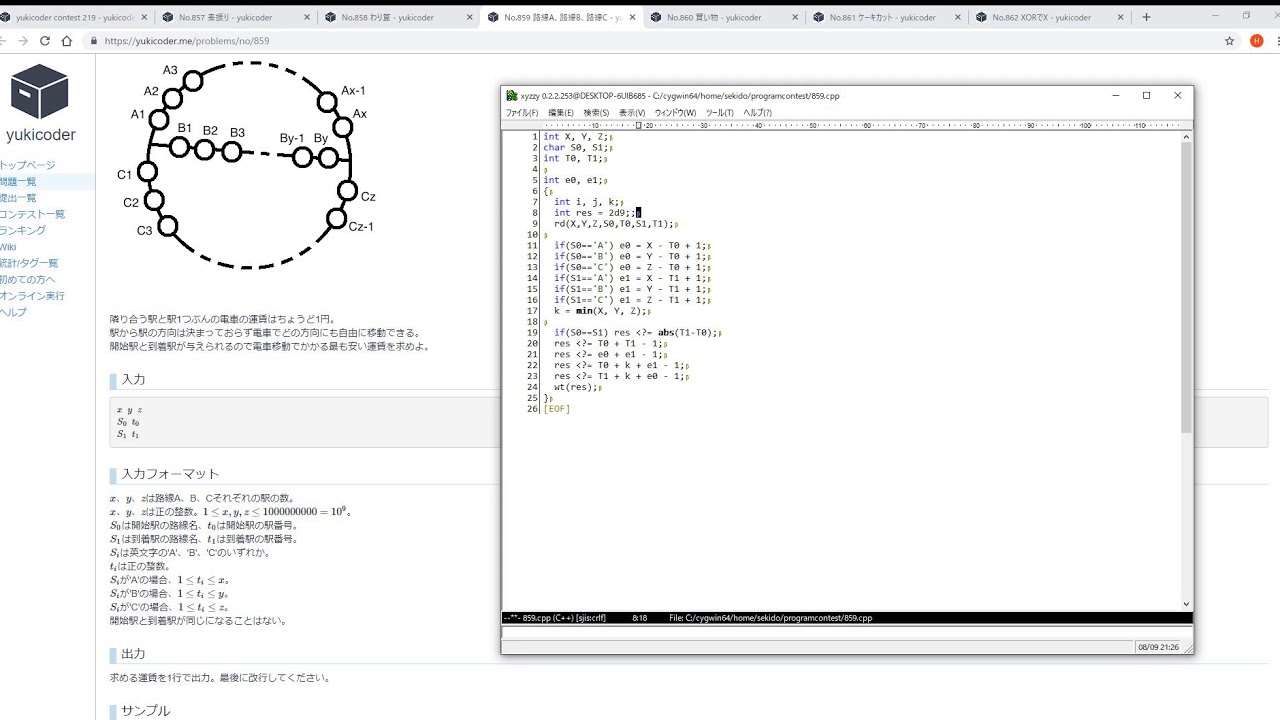The image size is (1280, 720).
Task: Click the browser address bar URL
Action: click(x=187, y=41)
